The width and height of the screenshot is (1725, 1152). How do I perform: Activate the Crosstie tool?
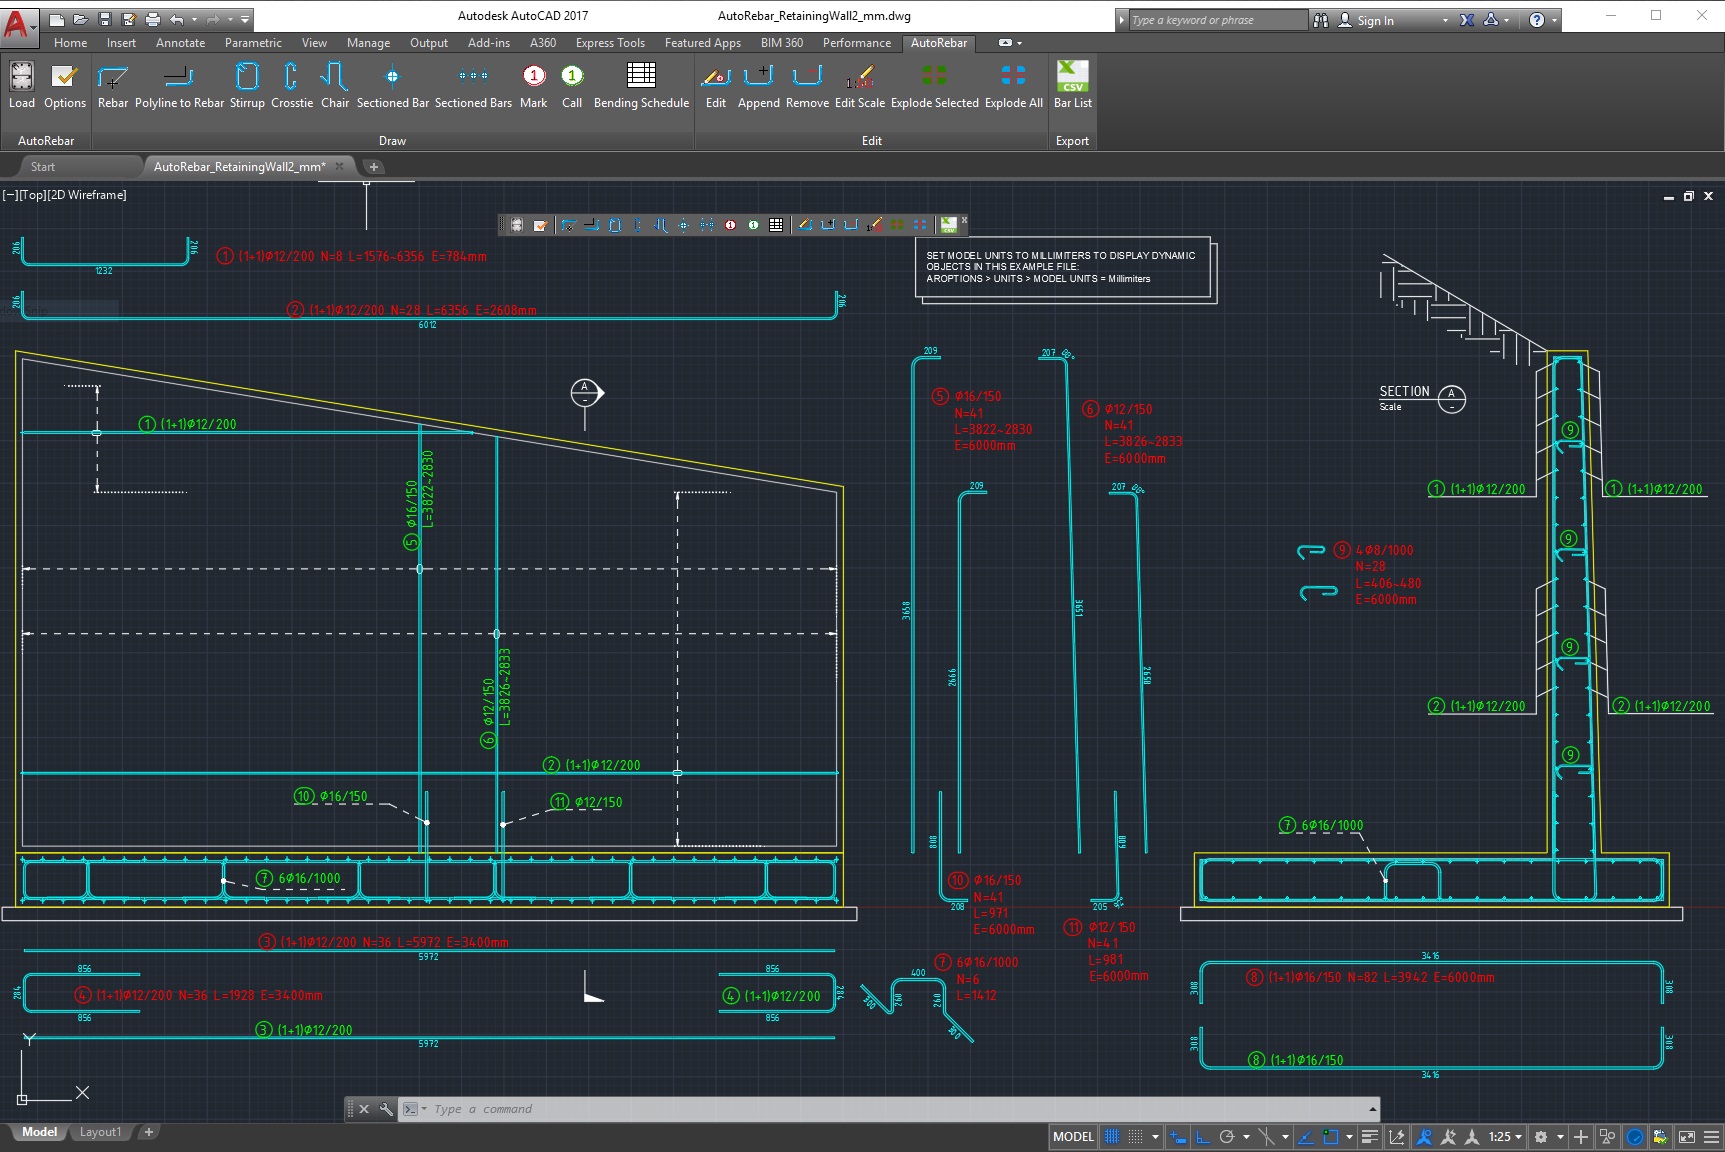point(291,85)
